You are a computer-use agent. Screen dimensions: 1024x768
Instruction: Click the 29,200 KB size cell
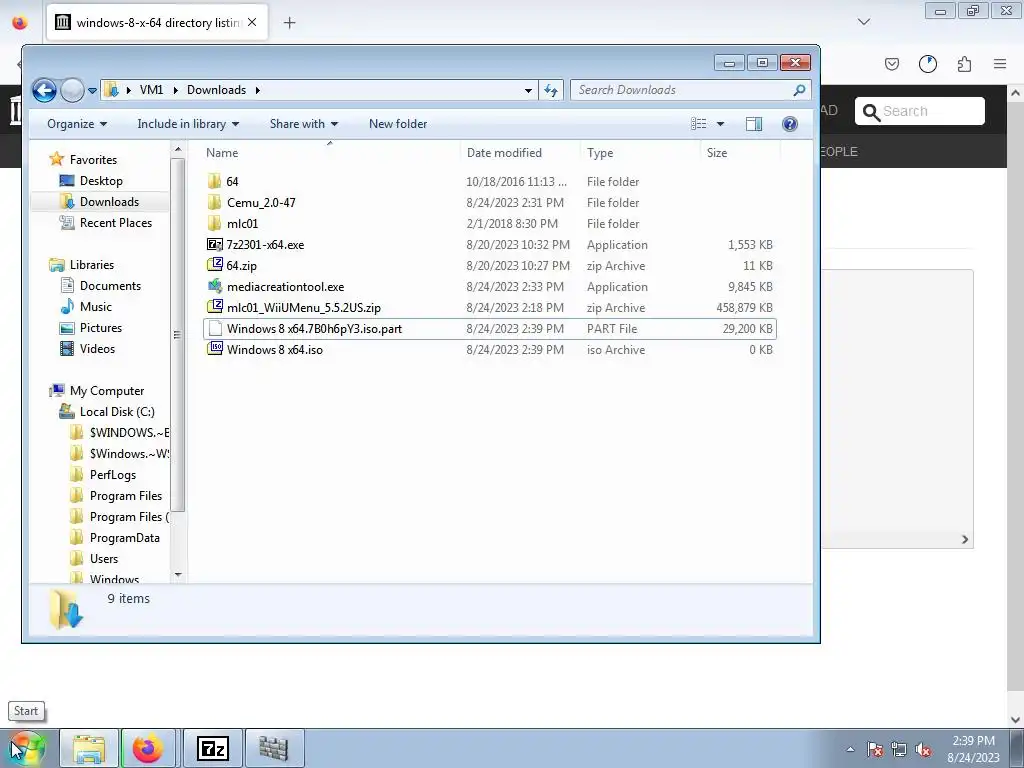click(x=747, y=328)
